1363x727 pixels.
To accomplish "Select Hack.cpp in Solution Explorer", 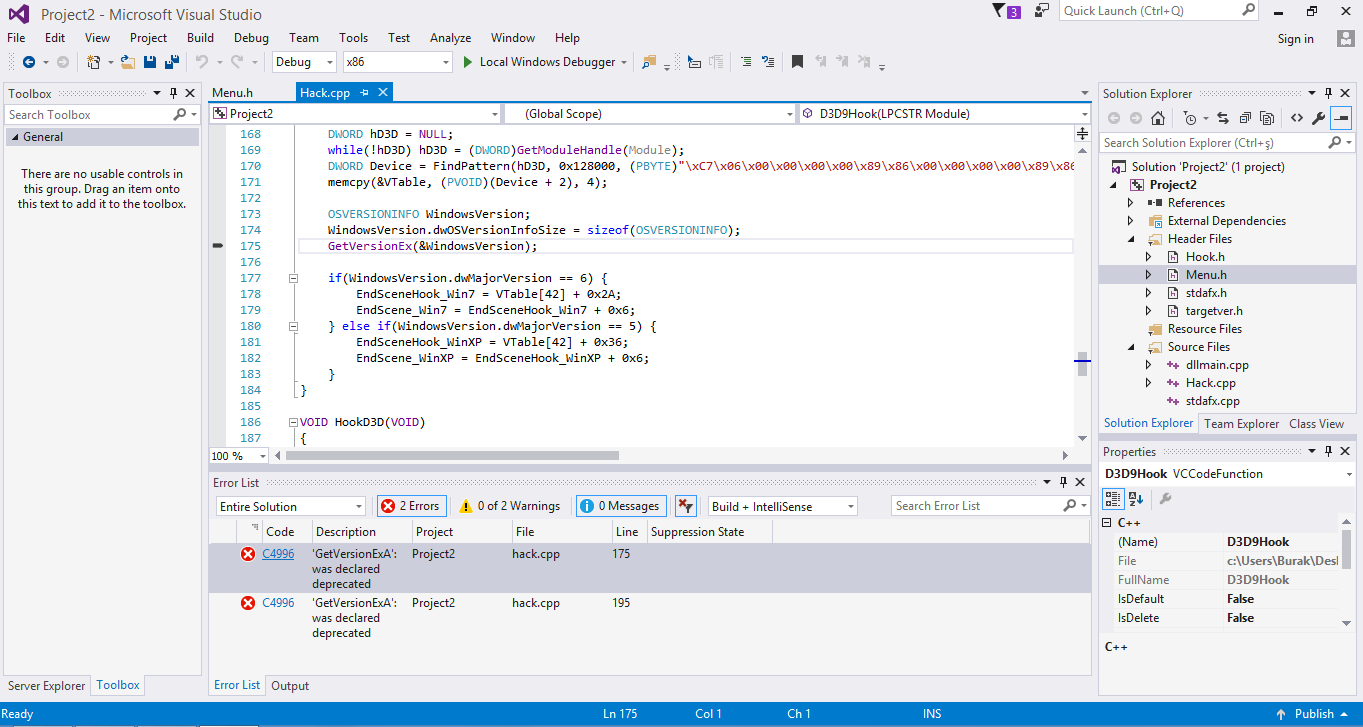I will (1210, 383).
